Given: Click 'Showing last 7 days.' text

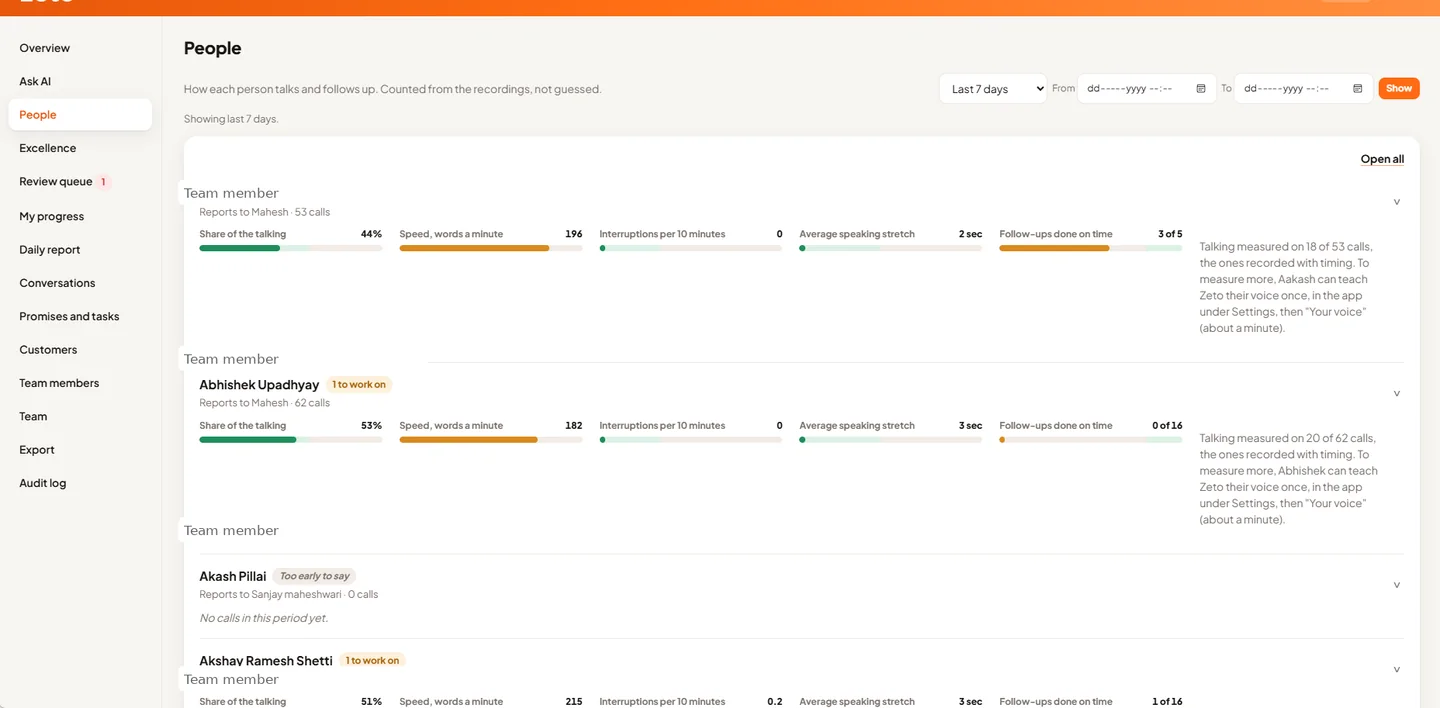Looking at the screenshot, I should [231, 119].
